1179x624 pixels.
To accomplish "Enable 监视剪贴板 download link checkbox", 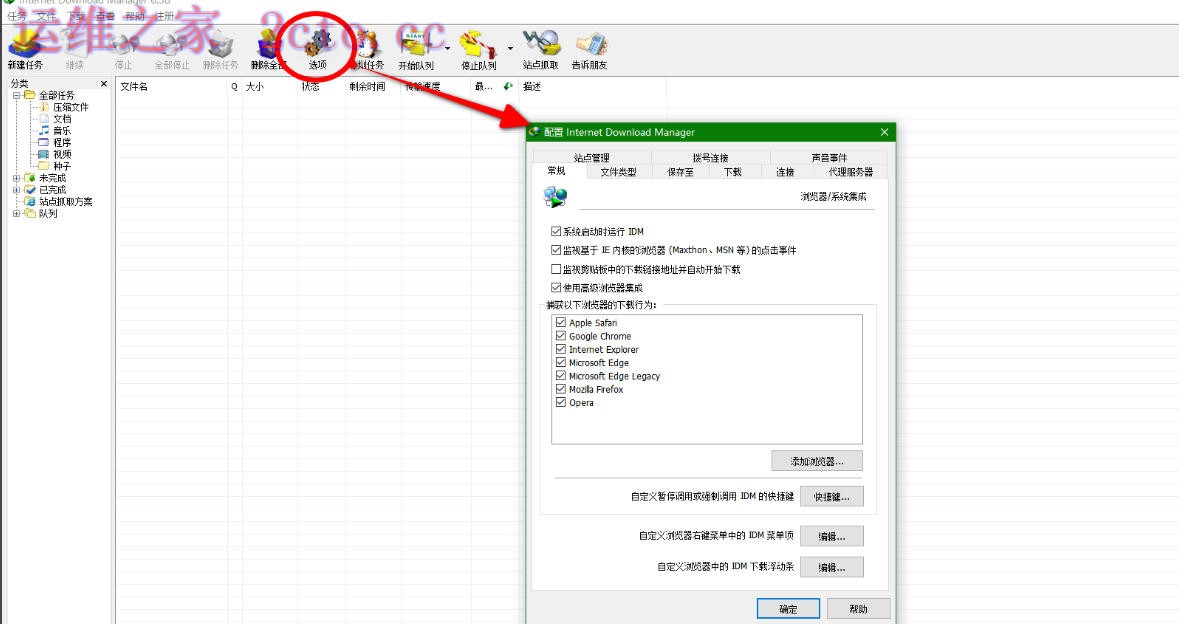I will [556, 269].
